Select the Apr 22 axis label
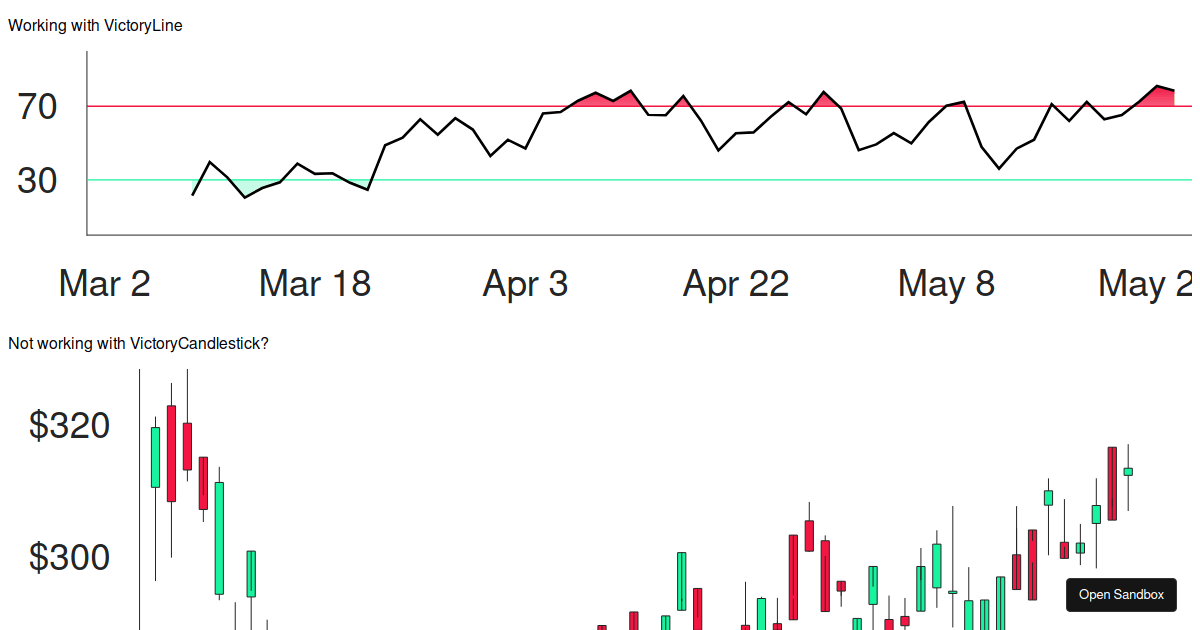The image size is (1200, 630). (x=736, y=284)
